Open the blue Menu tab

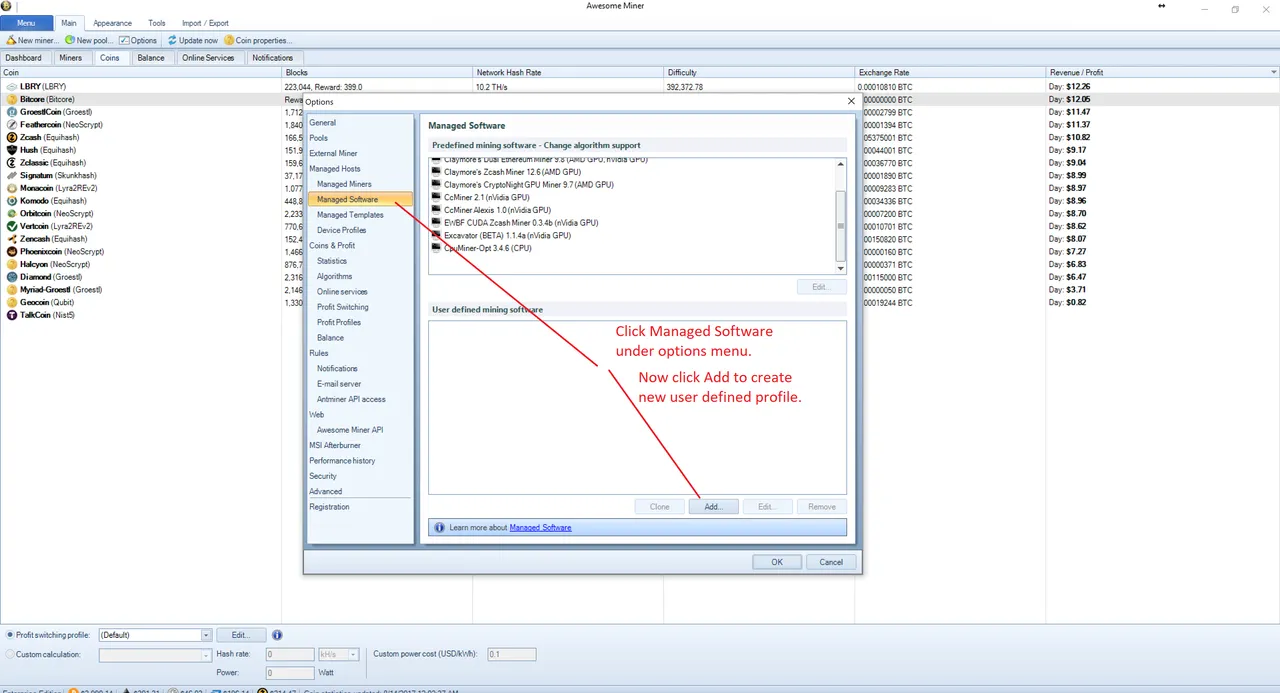(26, 23)
